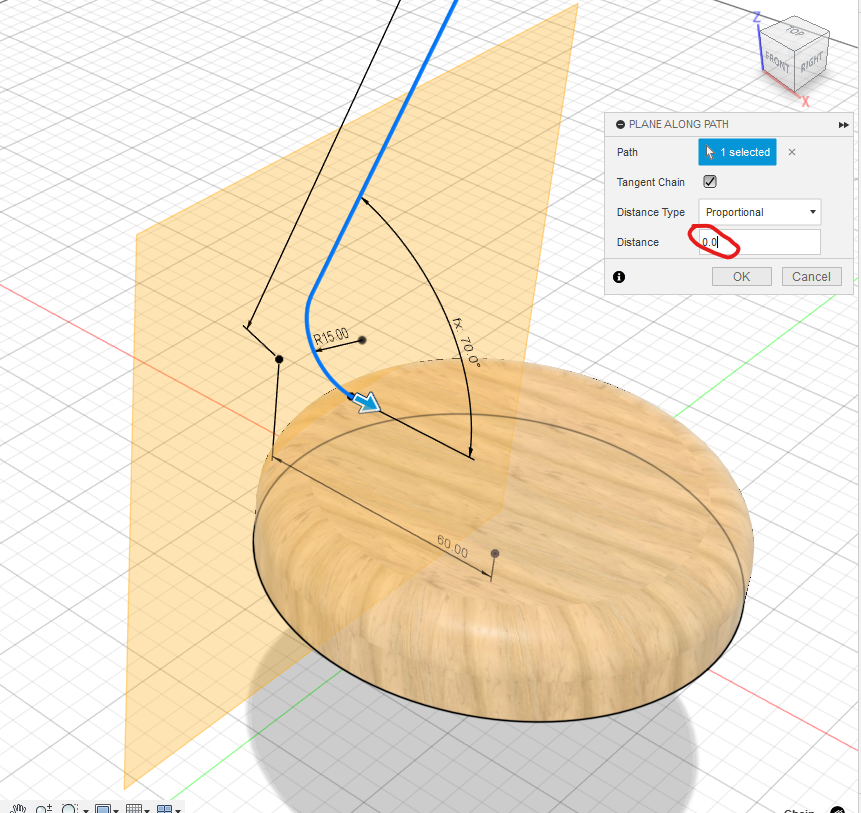Screen dimensions: 861x813
Task: Uncheck the Tangent Chain checkbox
Action: [710, 182]
